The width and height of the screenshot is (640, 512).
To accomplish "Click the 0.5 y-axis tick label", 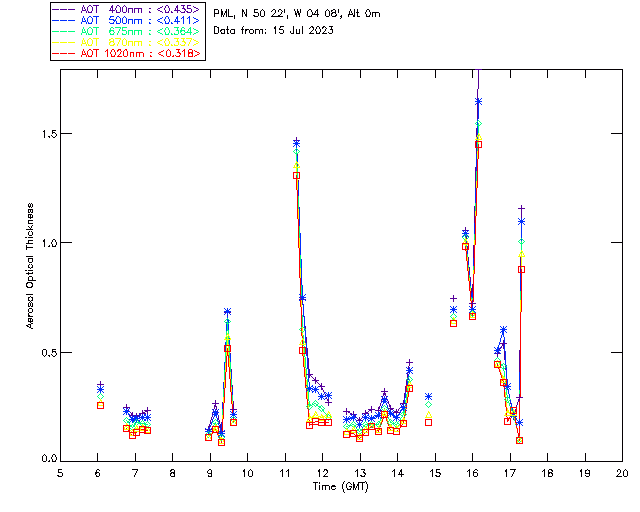I will coord(50,352).
